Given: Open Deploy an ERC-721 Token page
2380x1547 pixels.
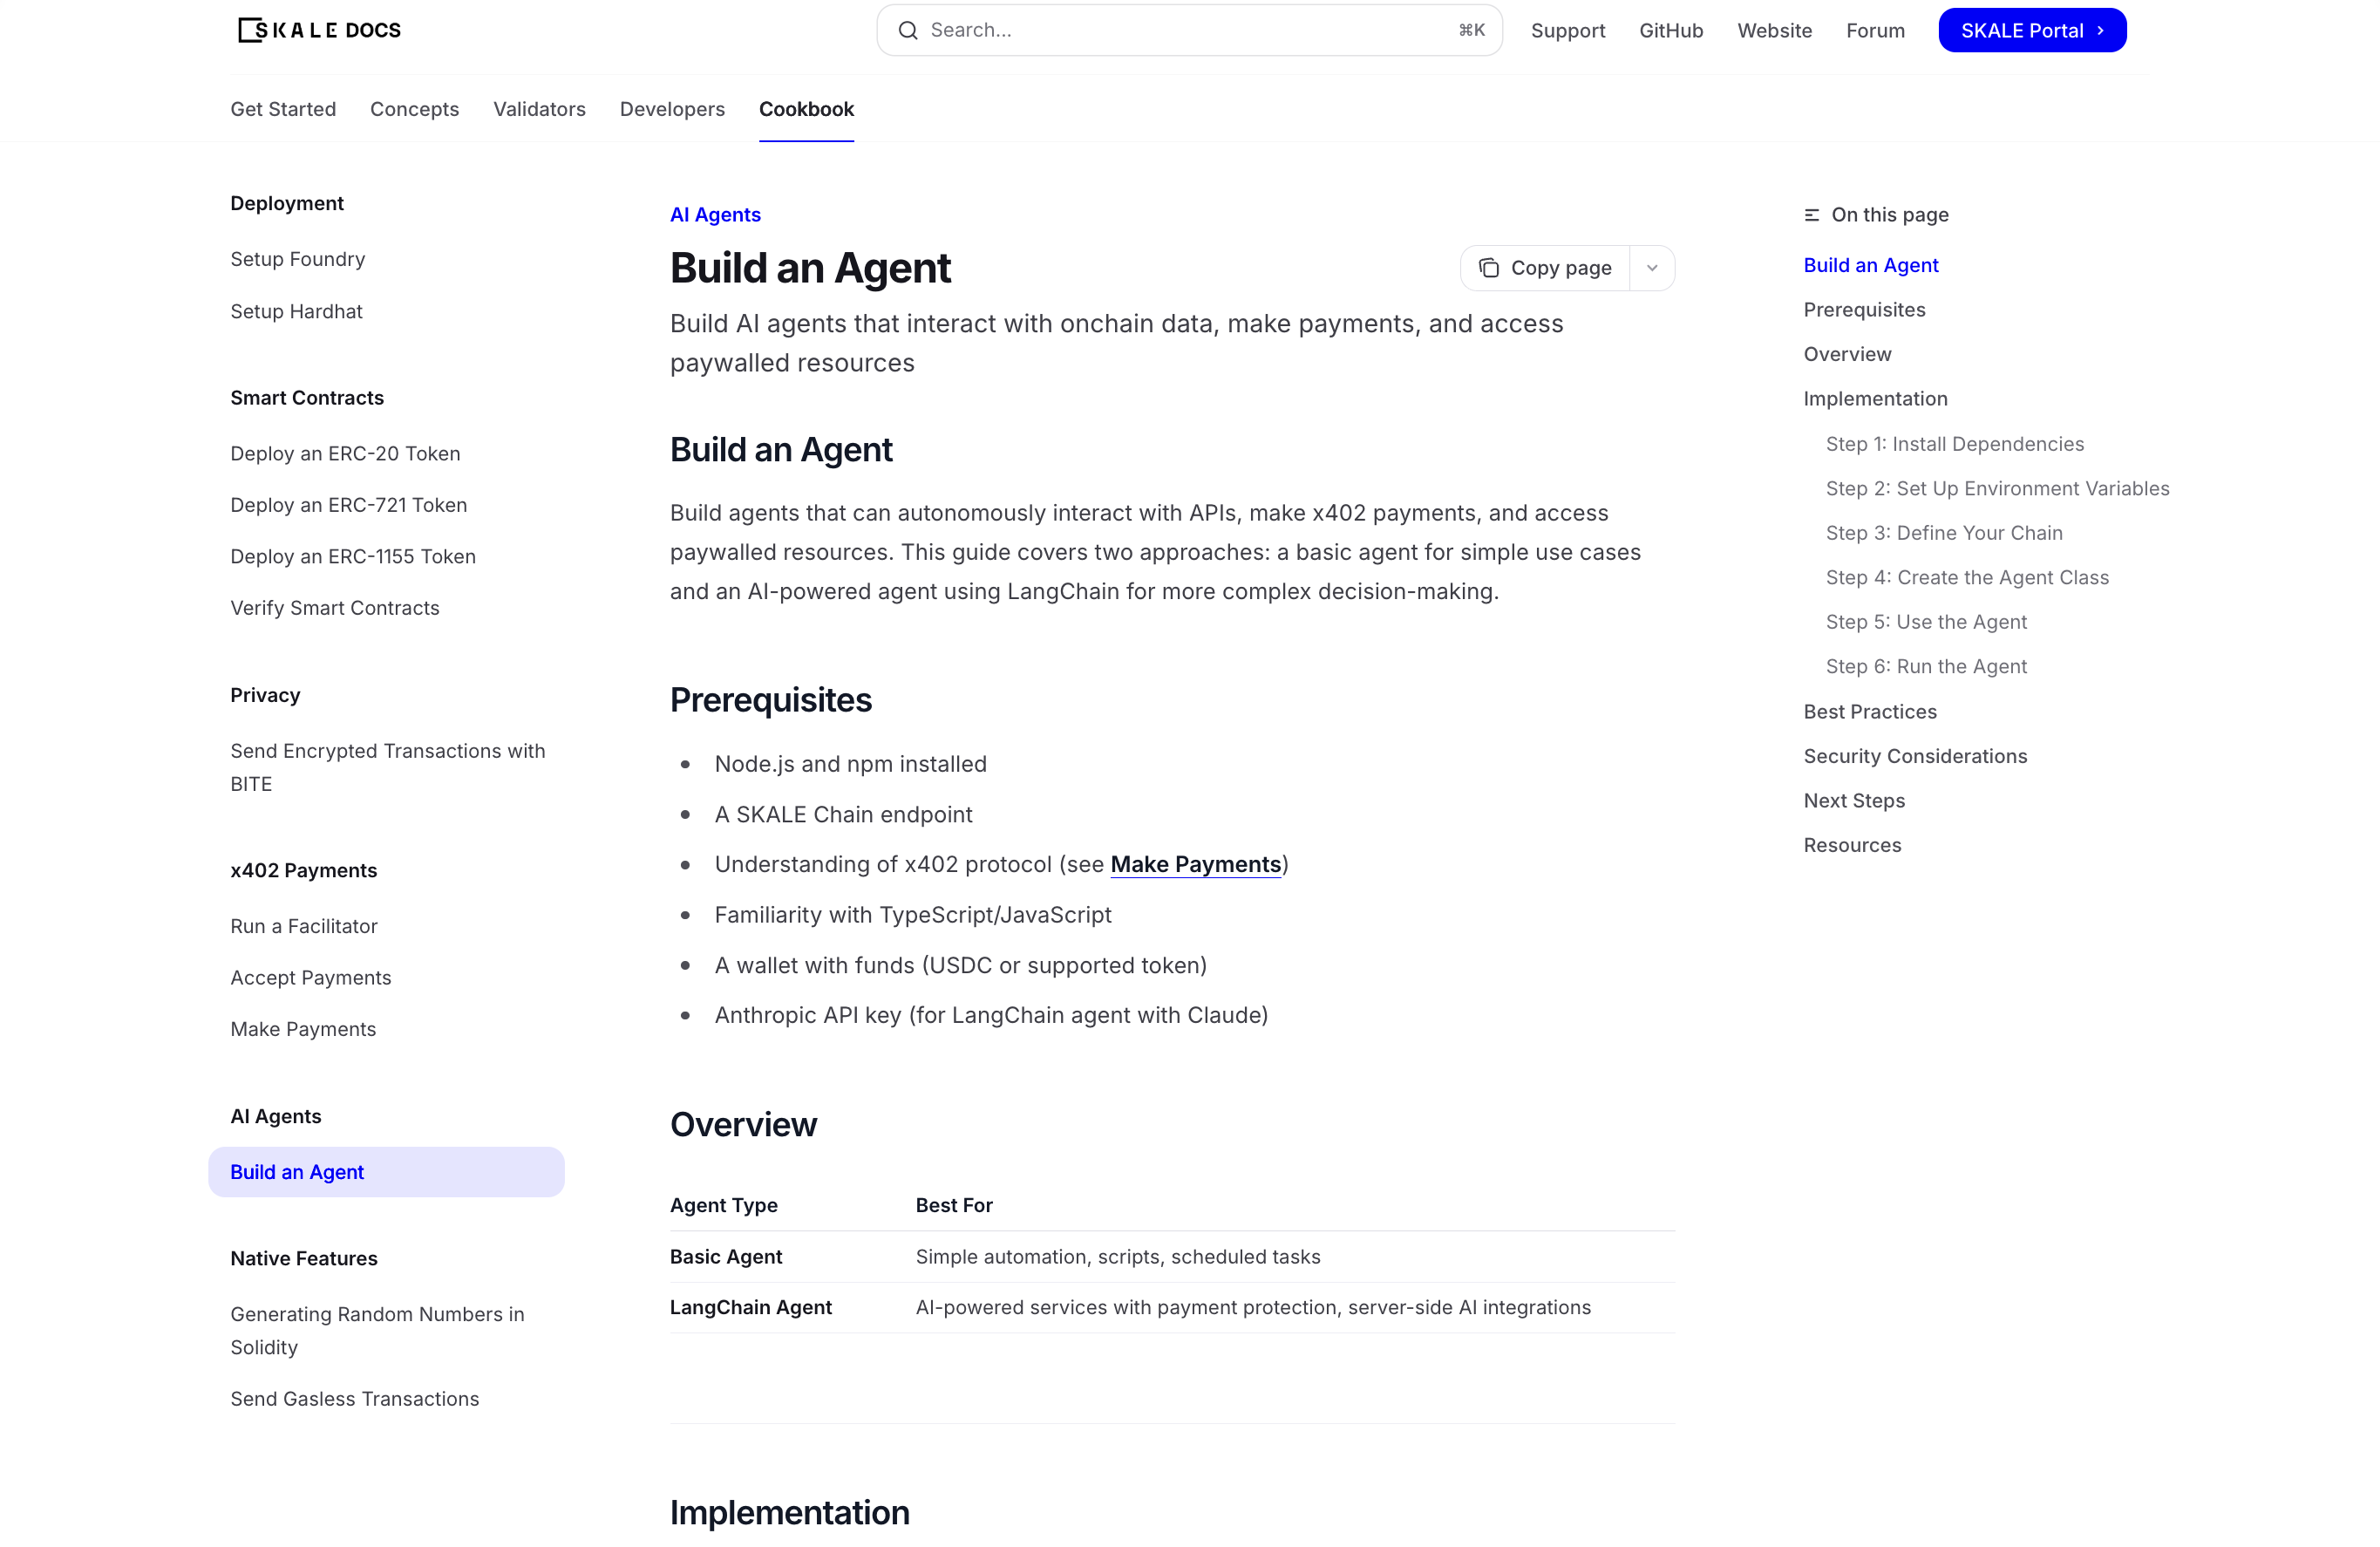Looking at the screenshot, I should click(348, 505).
